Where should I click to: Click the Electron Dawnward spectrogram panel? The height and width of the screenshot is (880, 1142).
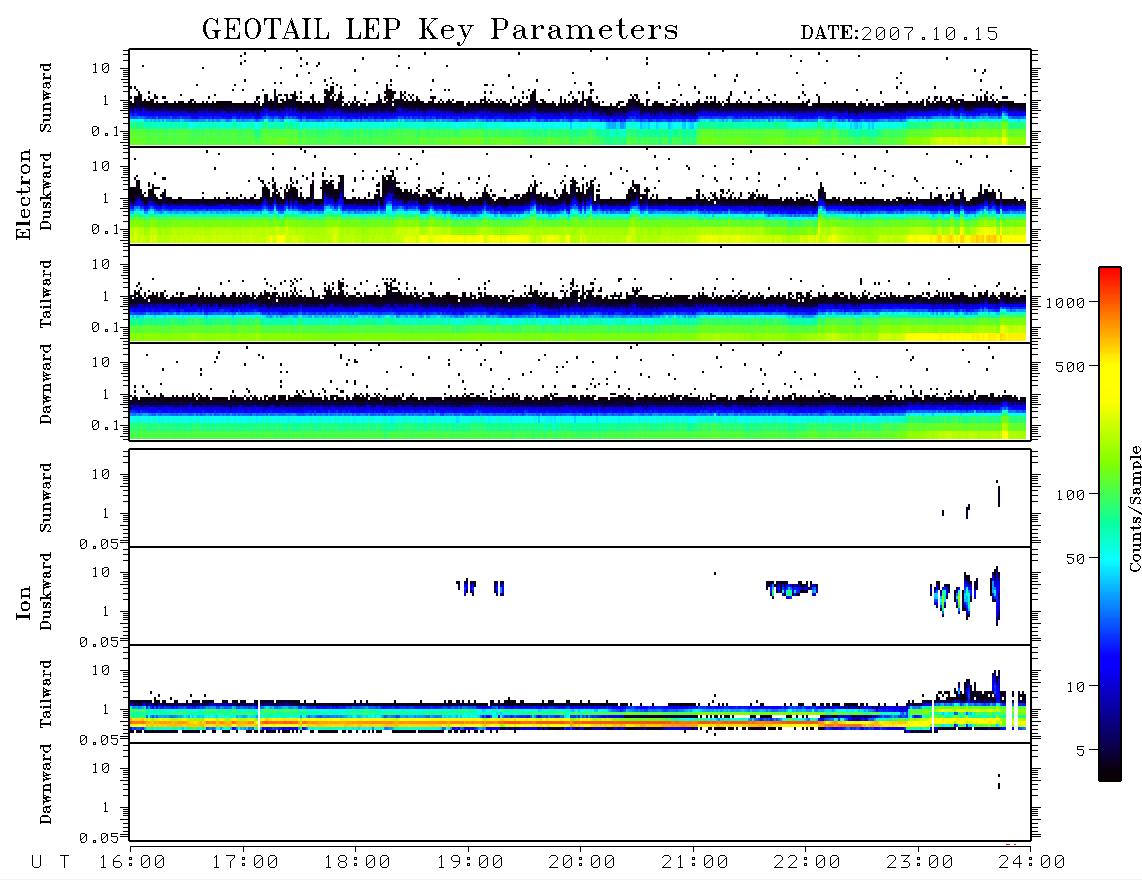coord(580,391)
